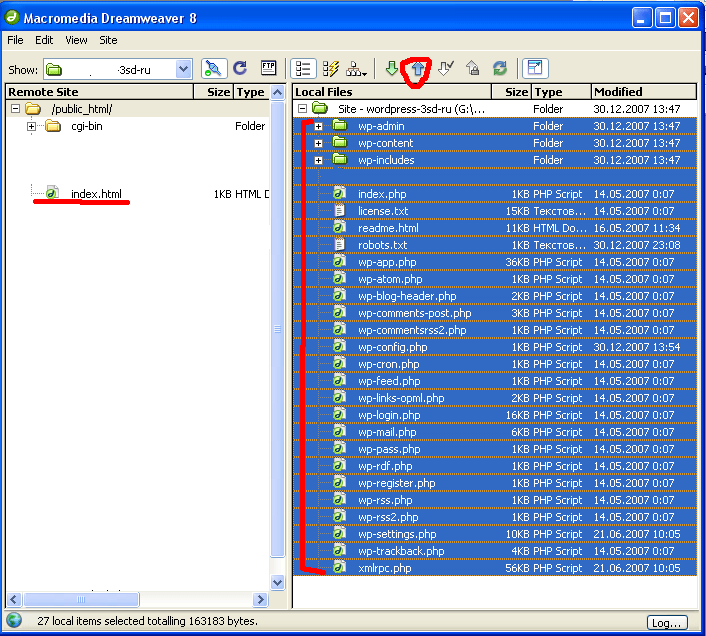Switch to Testing Server view
The image size is (706, 636).
tap(330, 69)
